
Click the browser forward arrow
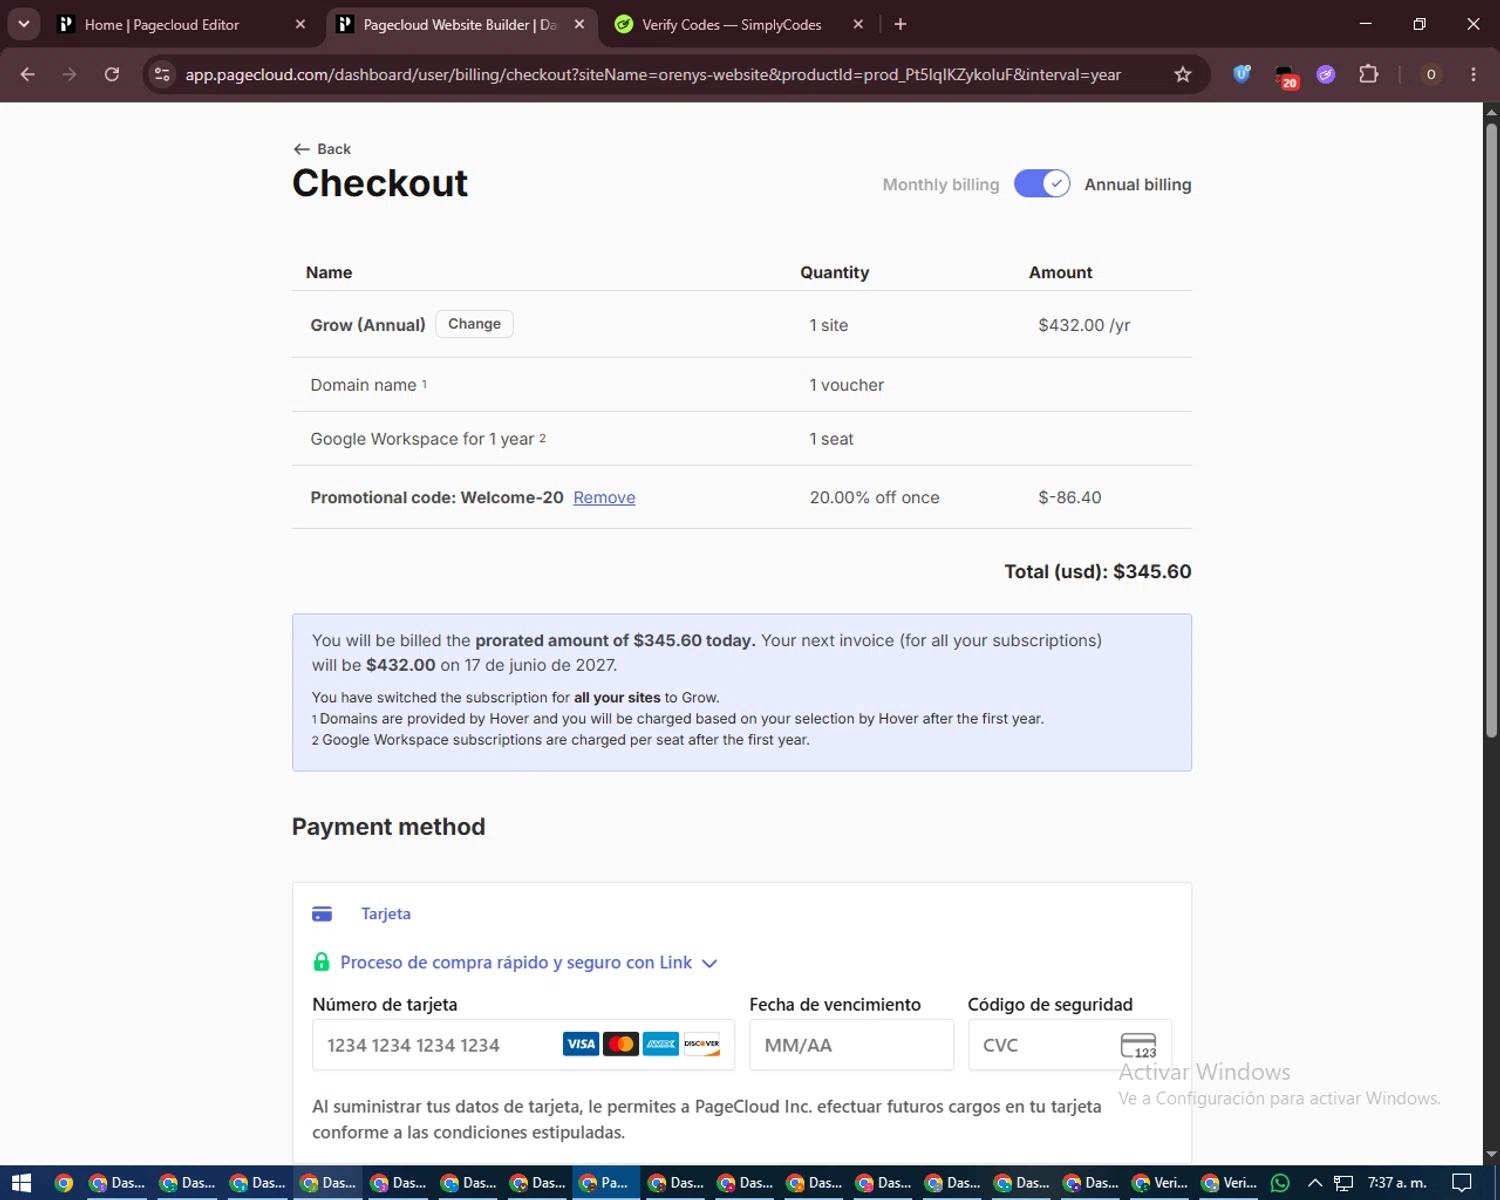pyautogui.click(x=69, y=74)
